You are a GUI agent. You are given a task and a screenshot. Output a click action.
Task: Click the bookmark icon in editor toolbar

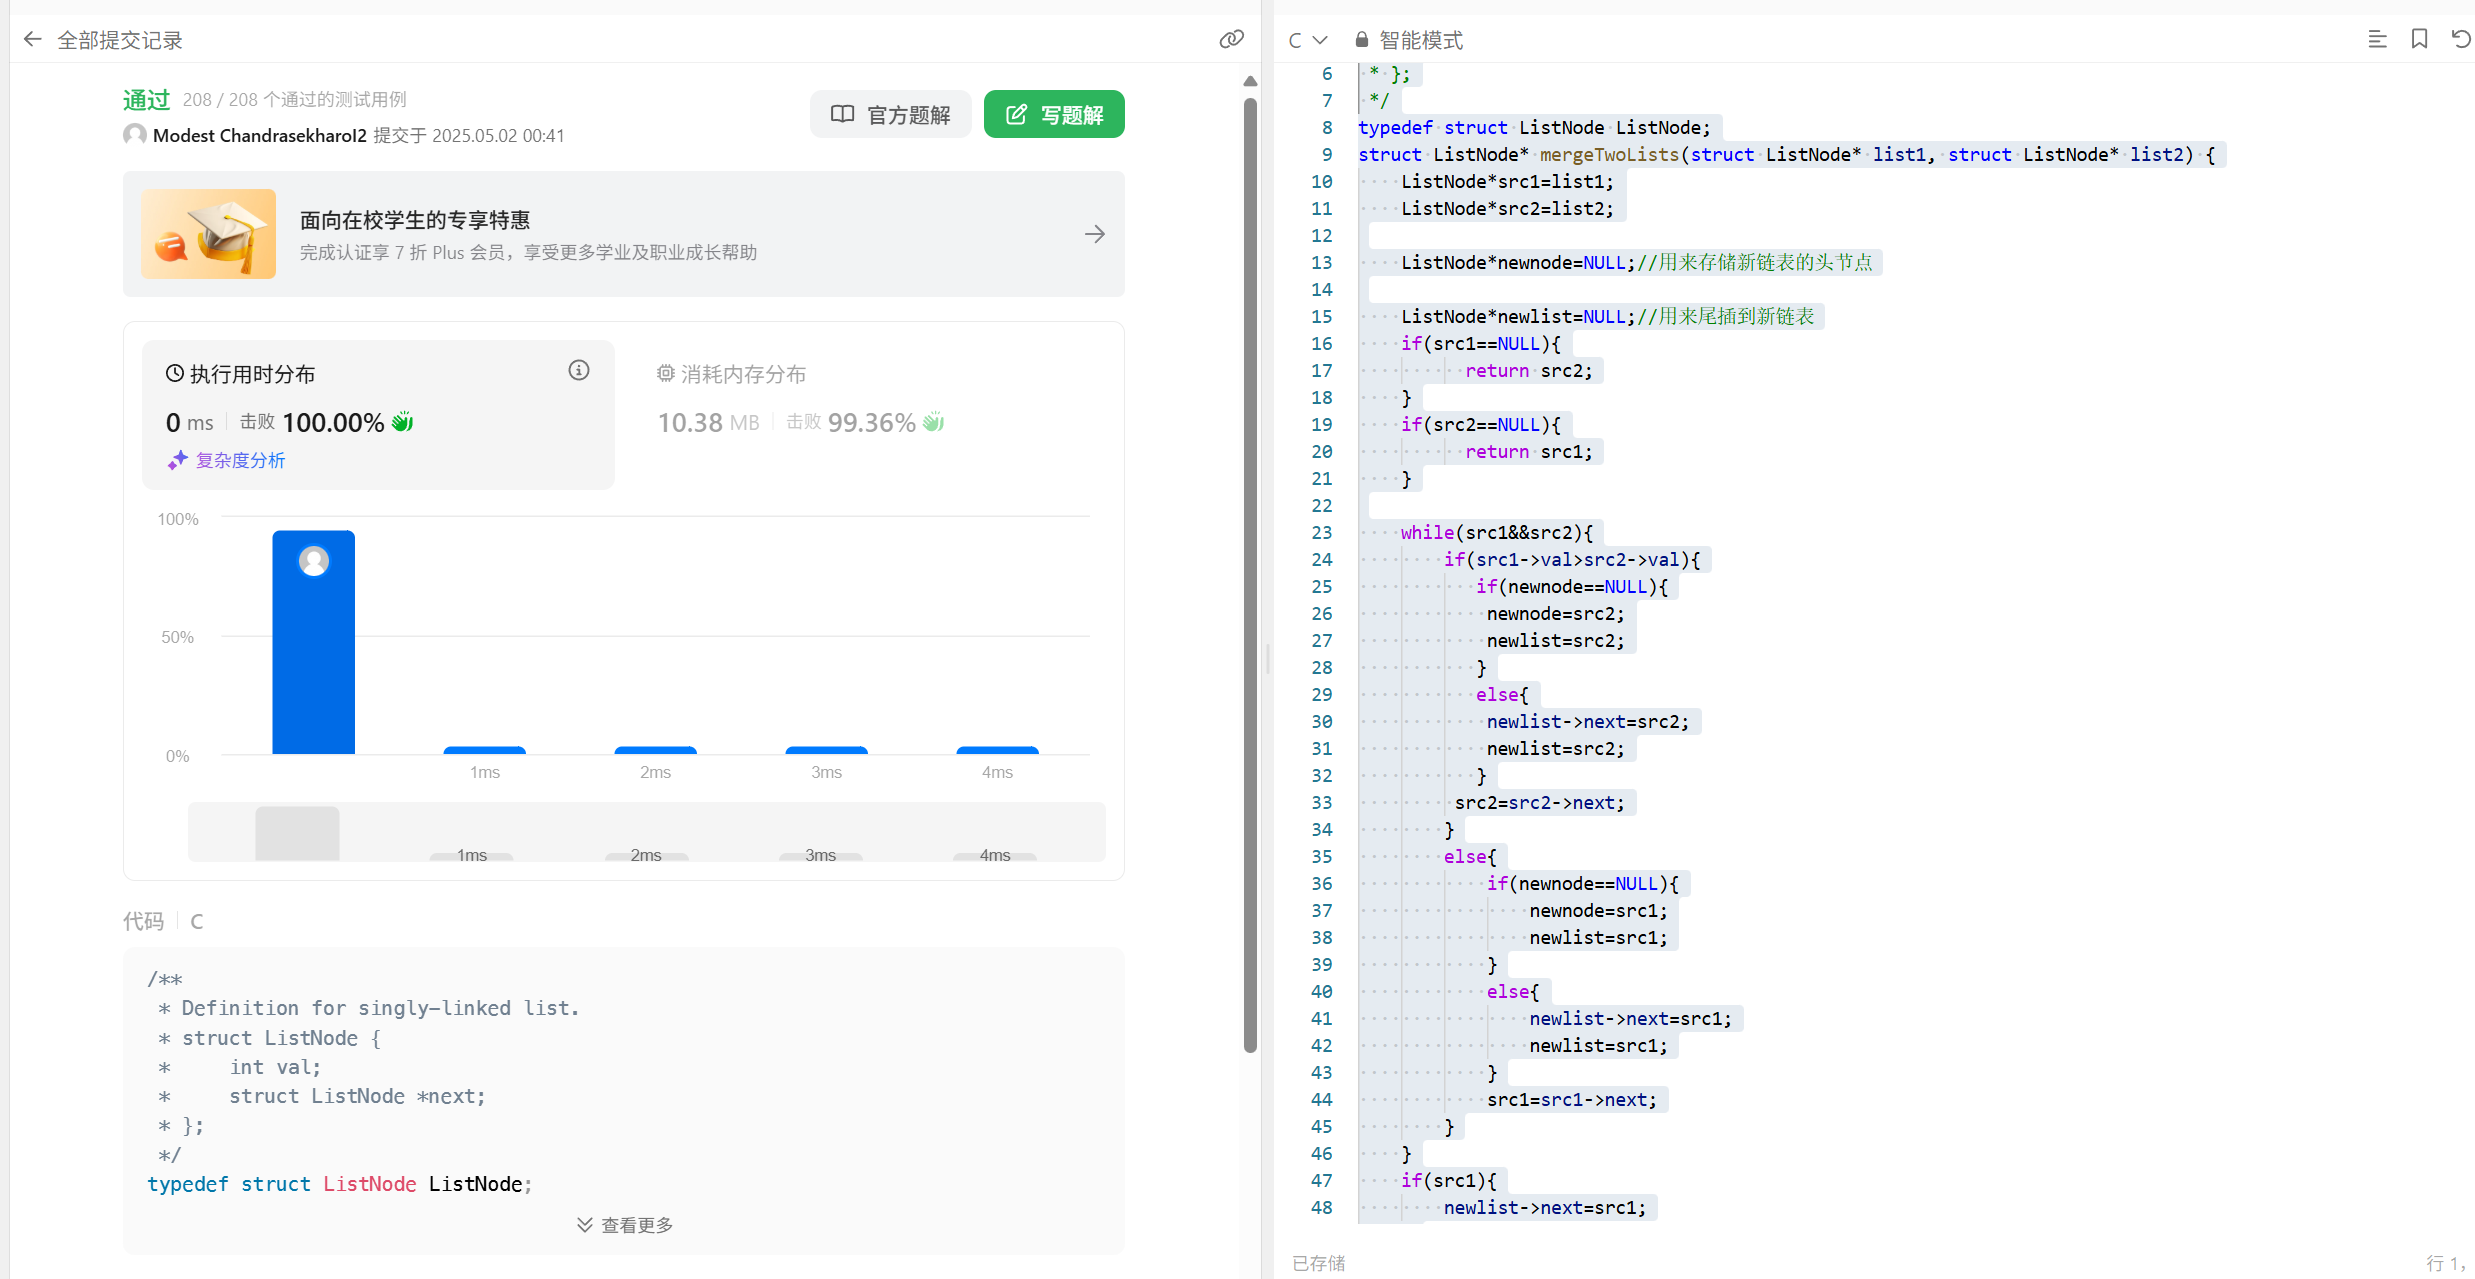click(x=2419, y=39)
